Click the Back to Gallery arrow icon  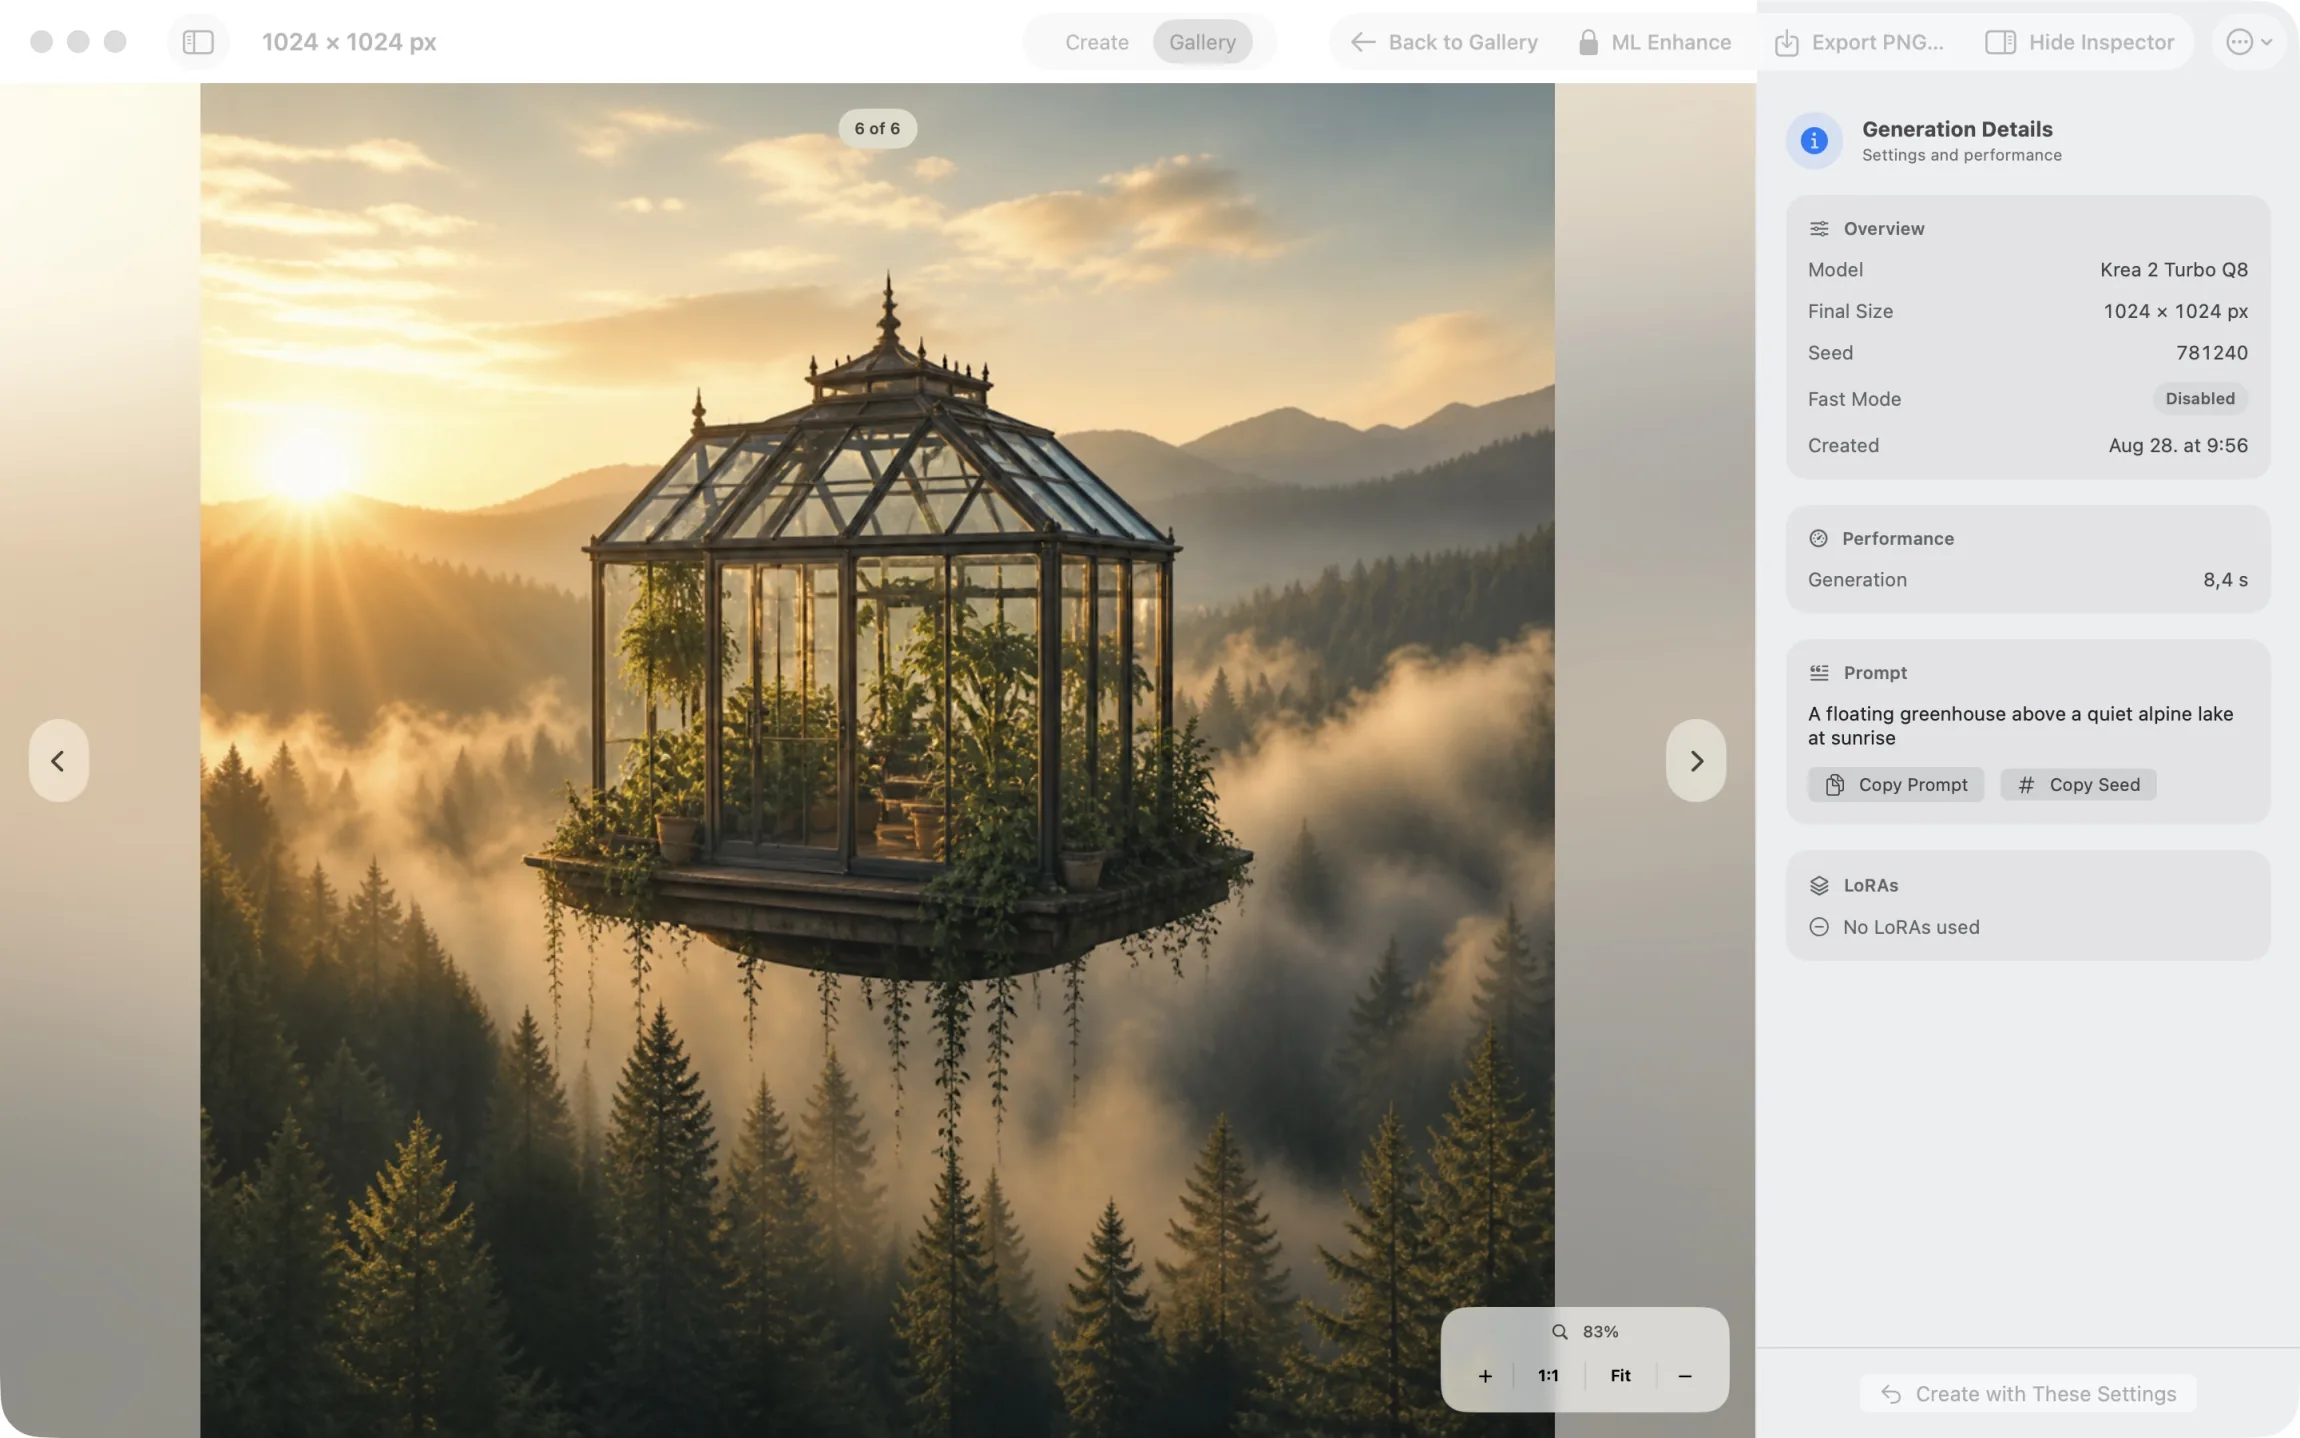(1362, 42)
